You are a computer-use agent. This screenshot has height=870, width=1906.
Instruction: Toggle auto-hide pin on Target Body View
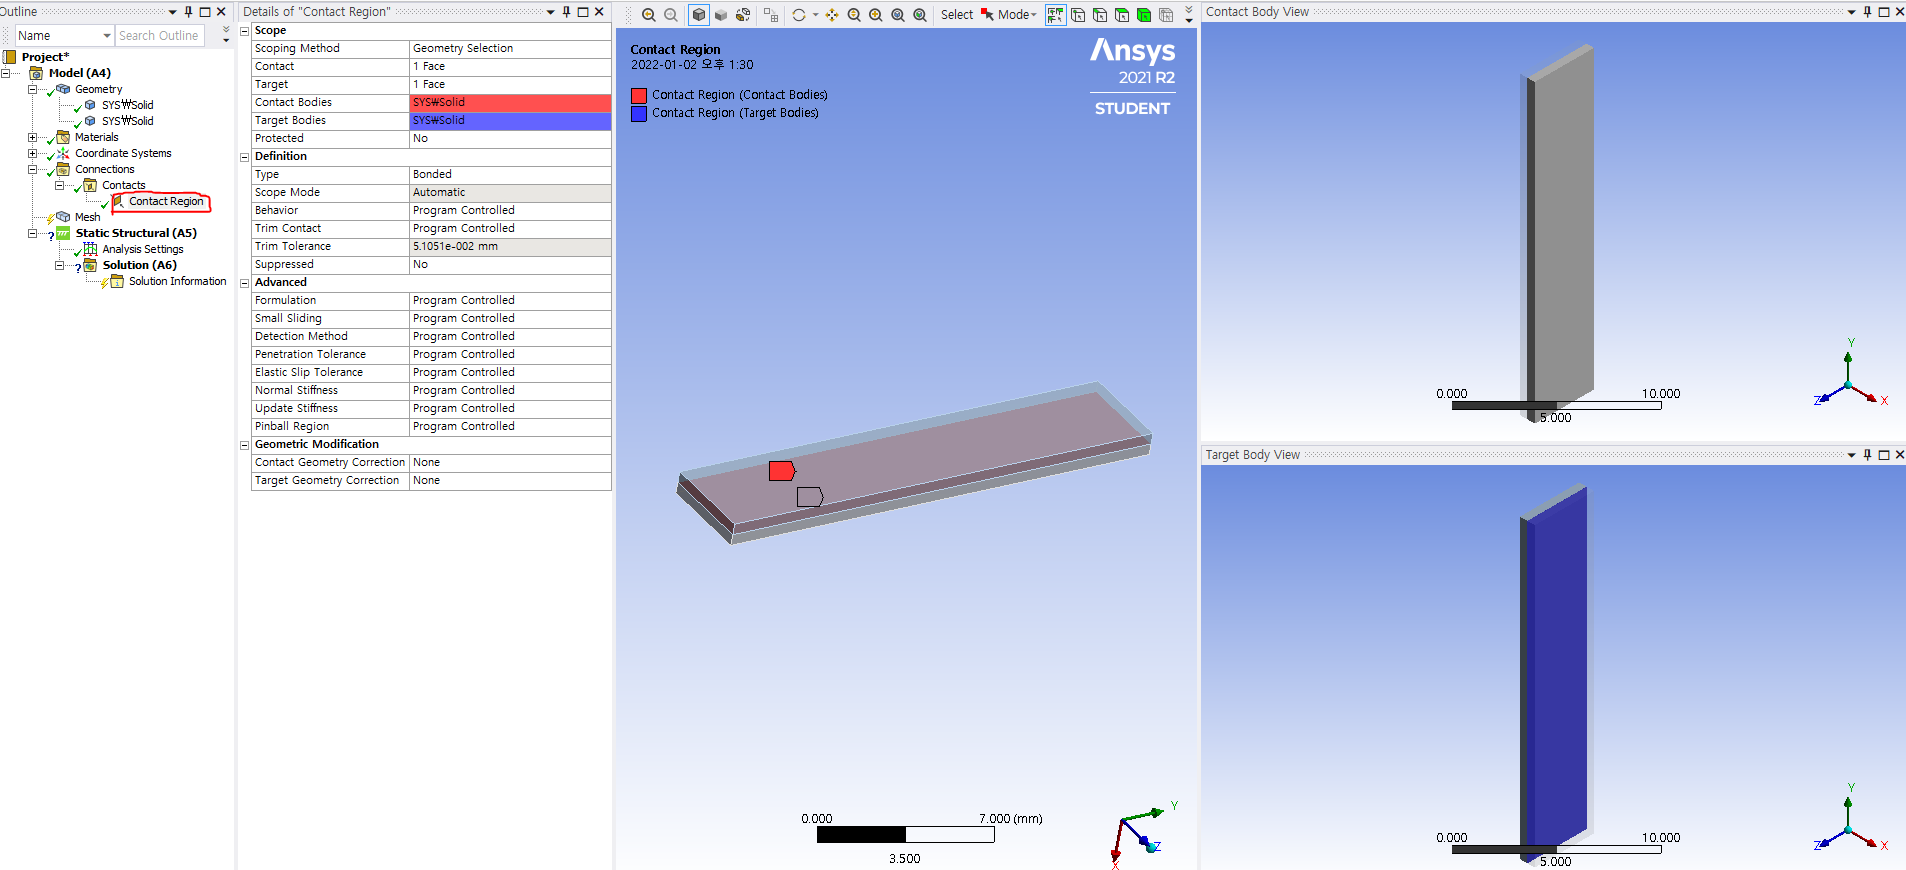click(x=1867, y=455)
